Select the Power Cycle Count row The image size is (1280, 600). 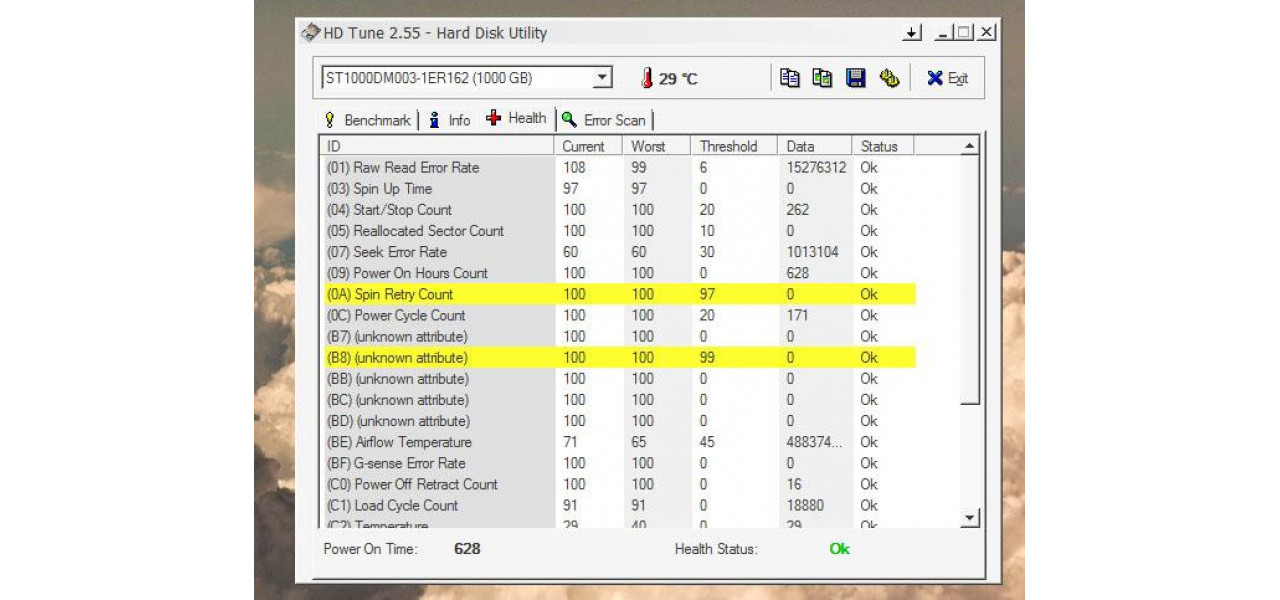[618, 315]
